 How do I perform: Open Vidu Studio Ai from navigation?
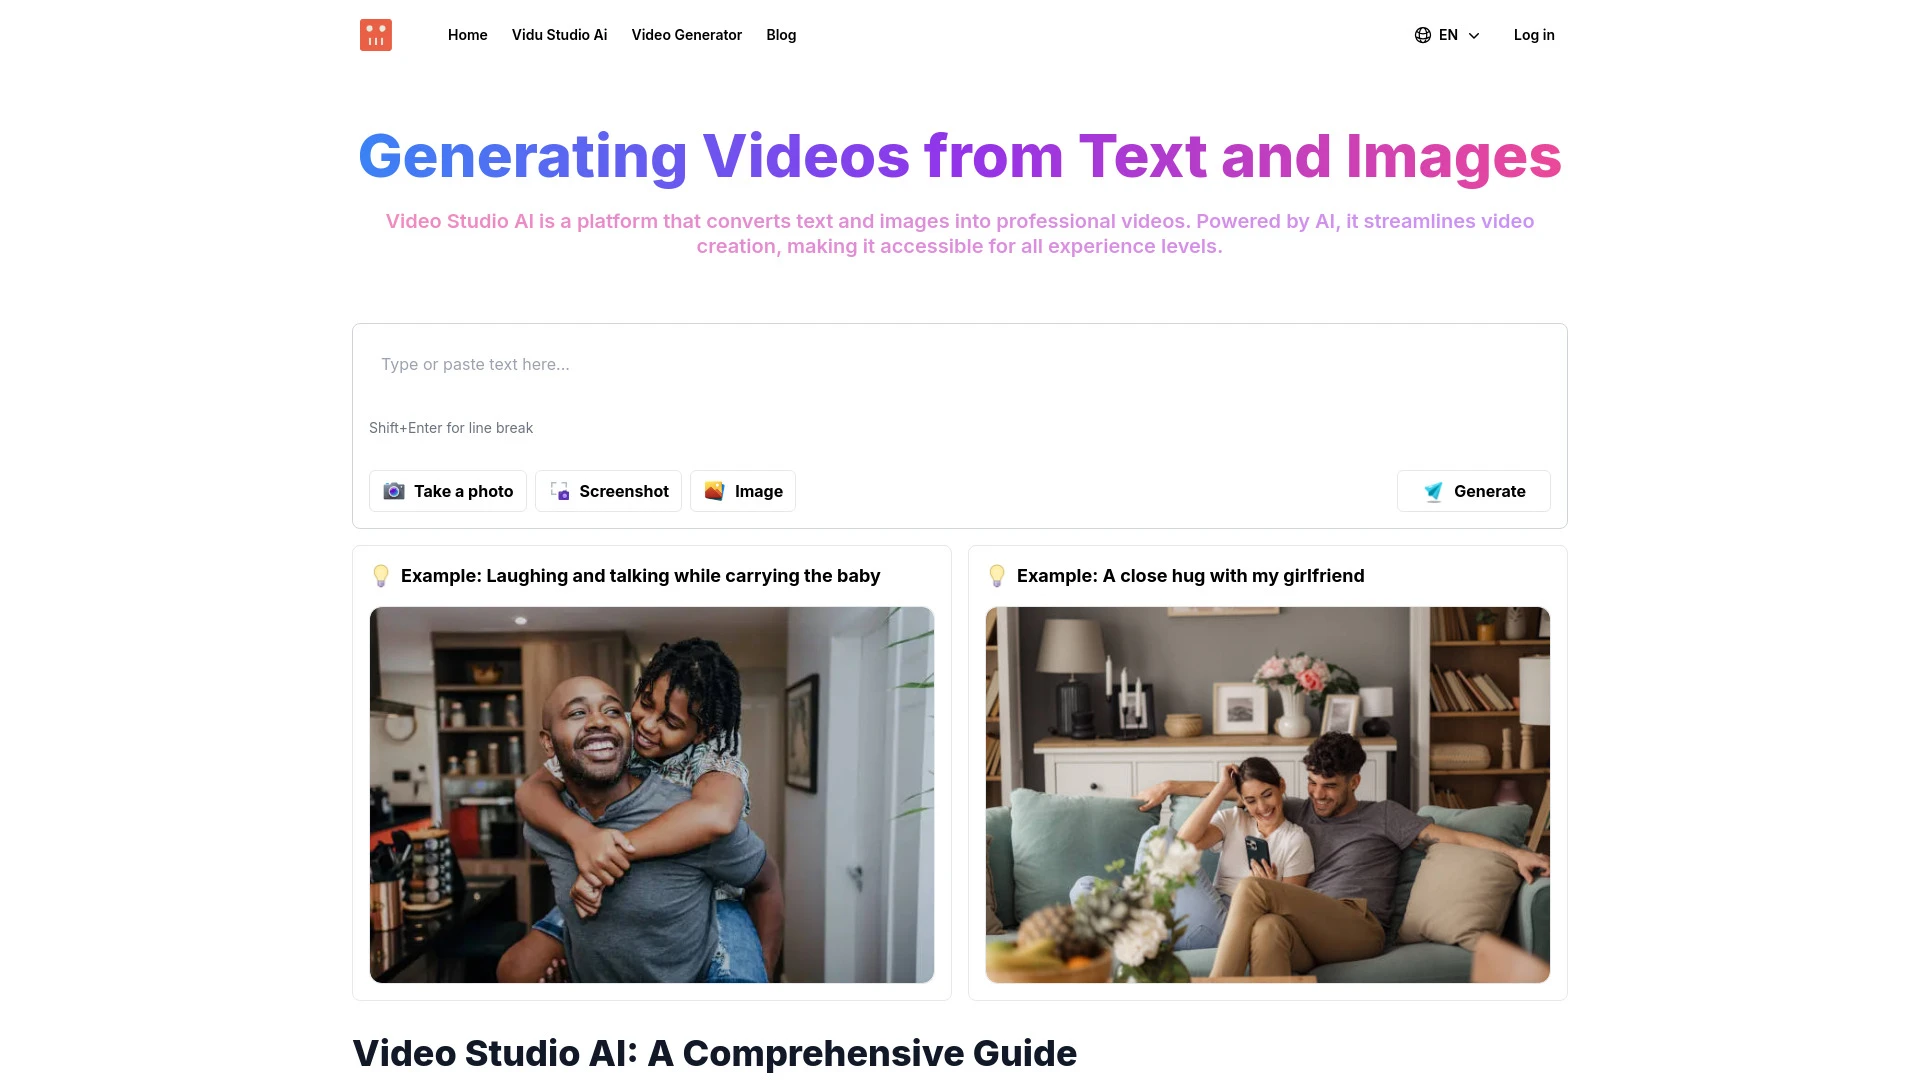coord(559,35)
